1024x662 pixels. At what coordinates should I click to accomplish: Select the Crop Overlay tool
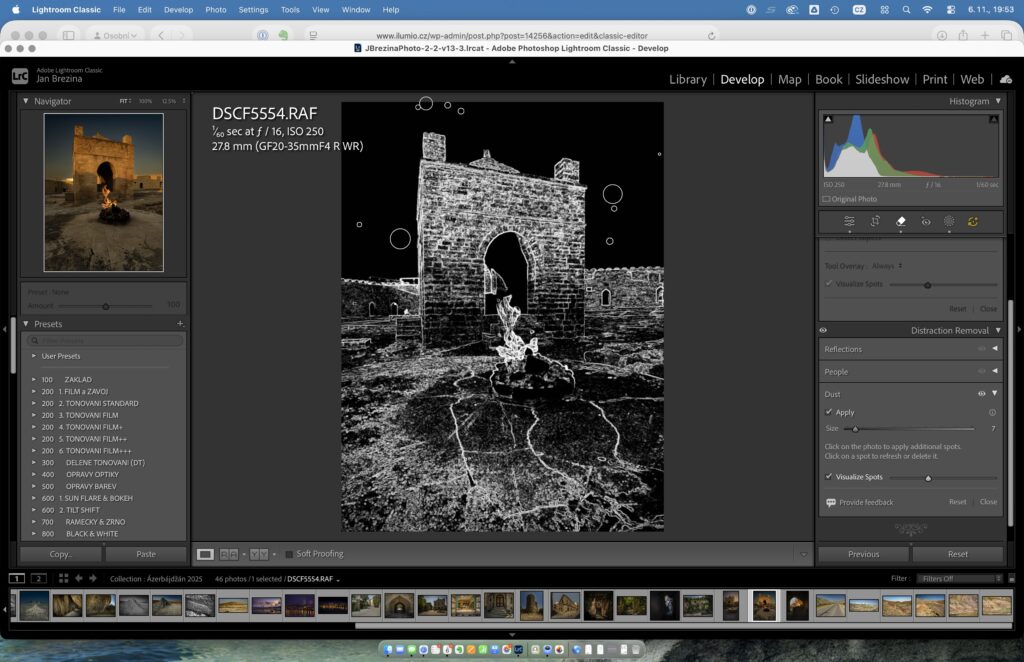875,221
